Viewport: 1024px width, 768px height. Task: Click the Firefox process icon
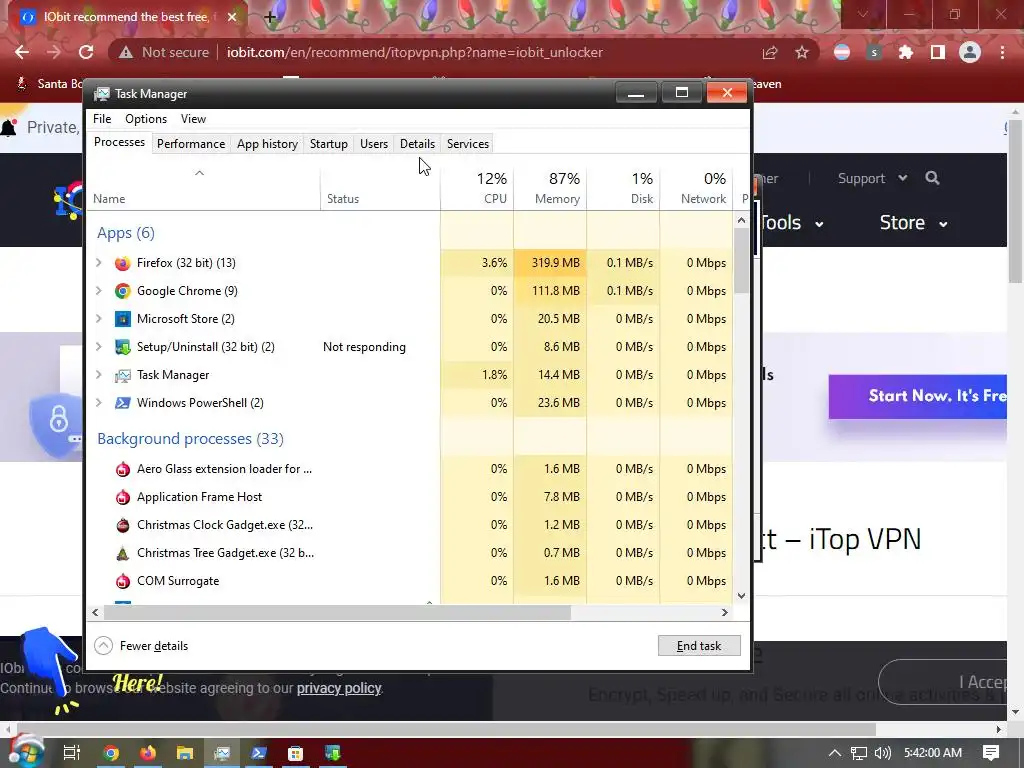[x=122, y=263]
